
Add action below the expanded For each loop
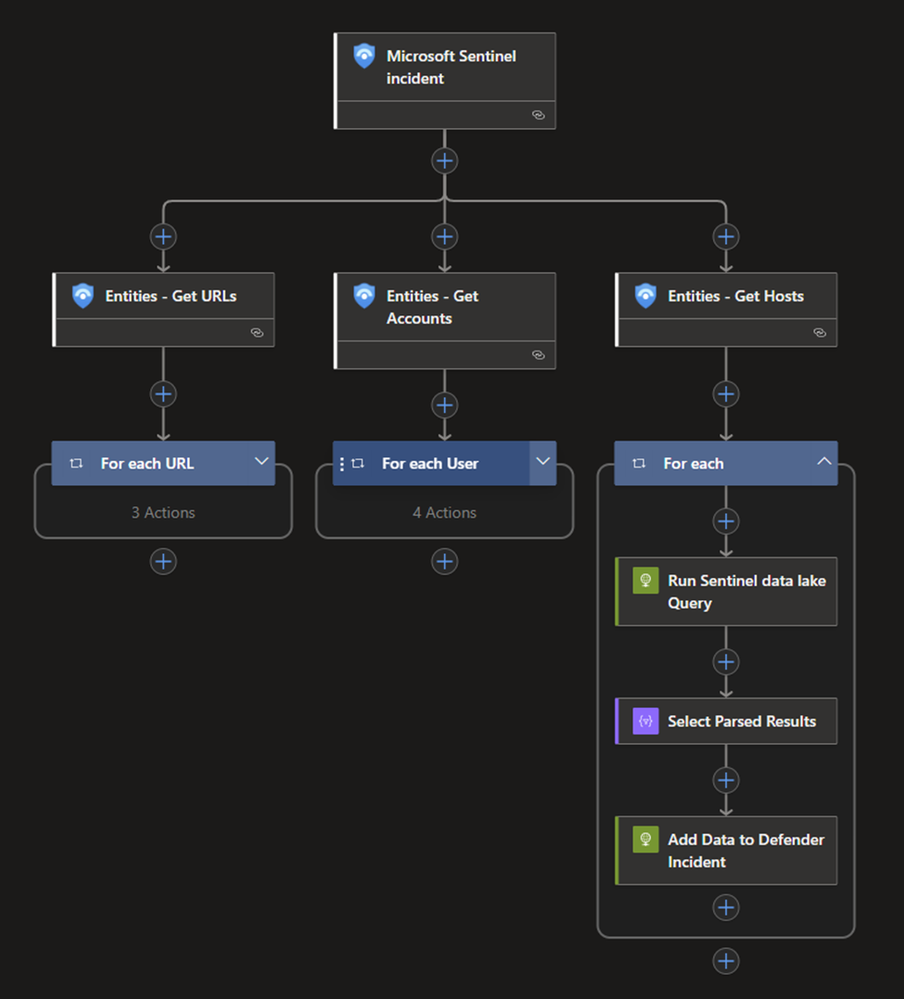click(x=726, y=961)
